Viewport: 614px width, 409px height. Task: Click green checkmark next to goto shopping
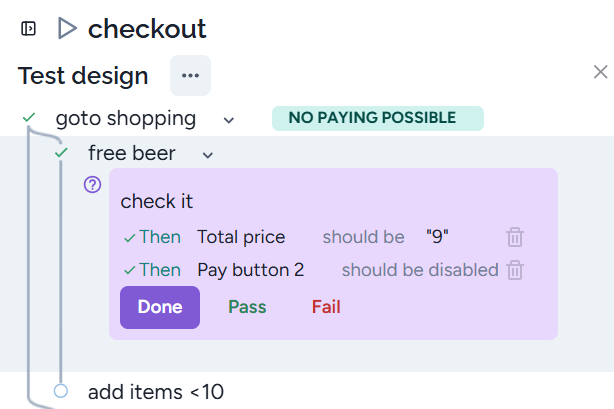29,118
